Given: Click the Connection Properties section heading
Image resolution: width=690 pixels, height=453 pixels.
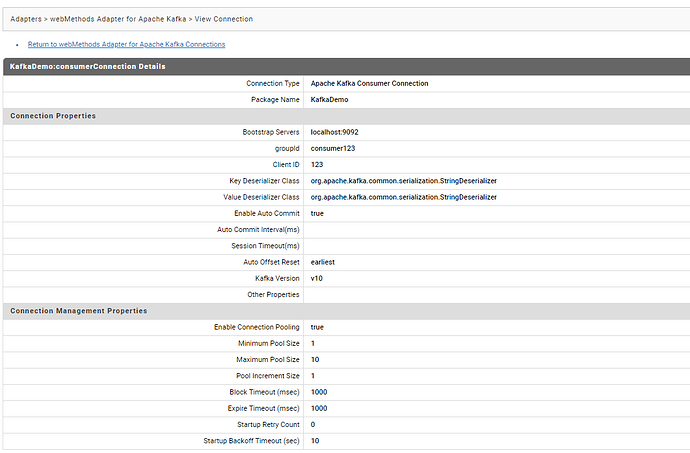Looking at the screenshot, I should tap(53, 116).
